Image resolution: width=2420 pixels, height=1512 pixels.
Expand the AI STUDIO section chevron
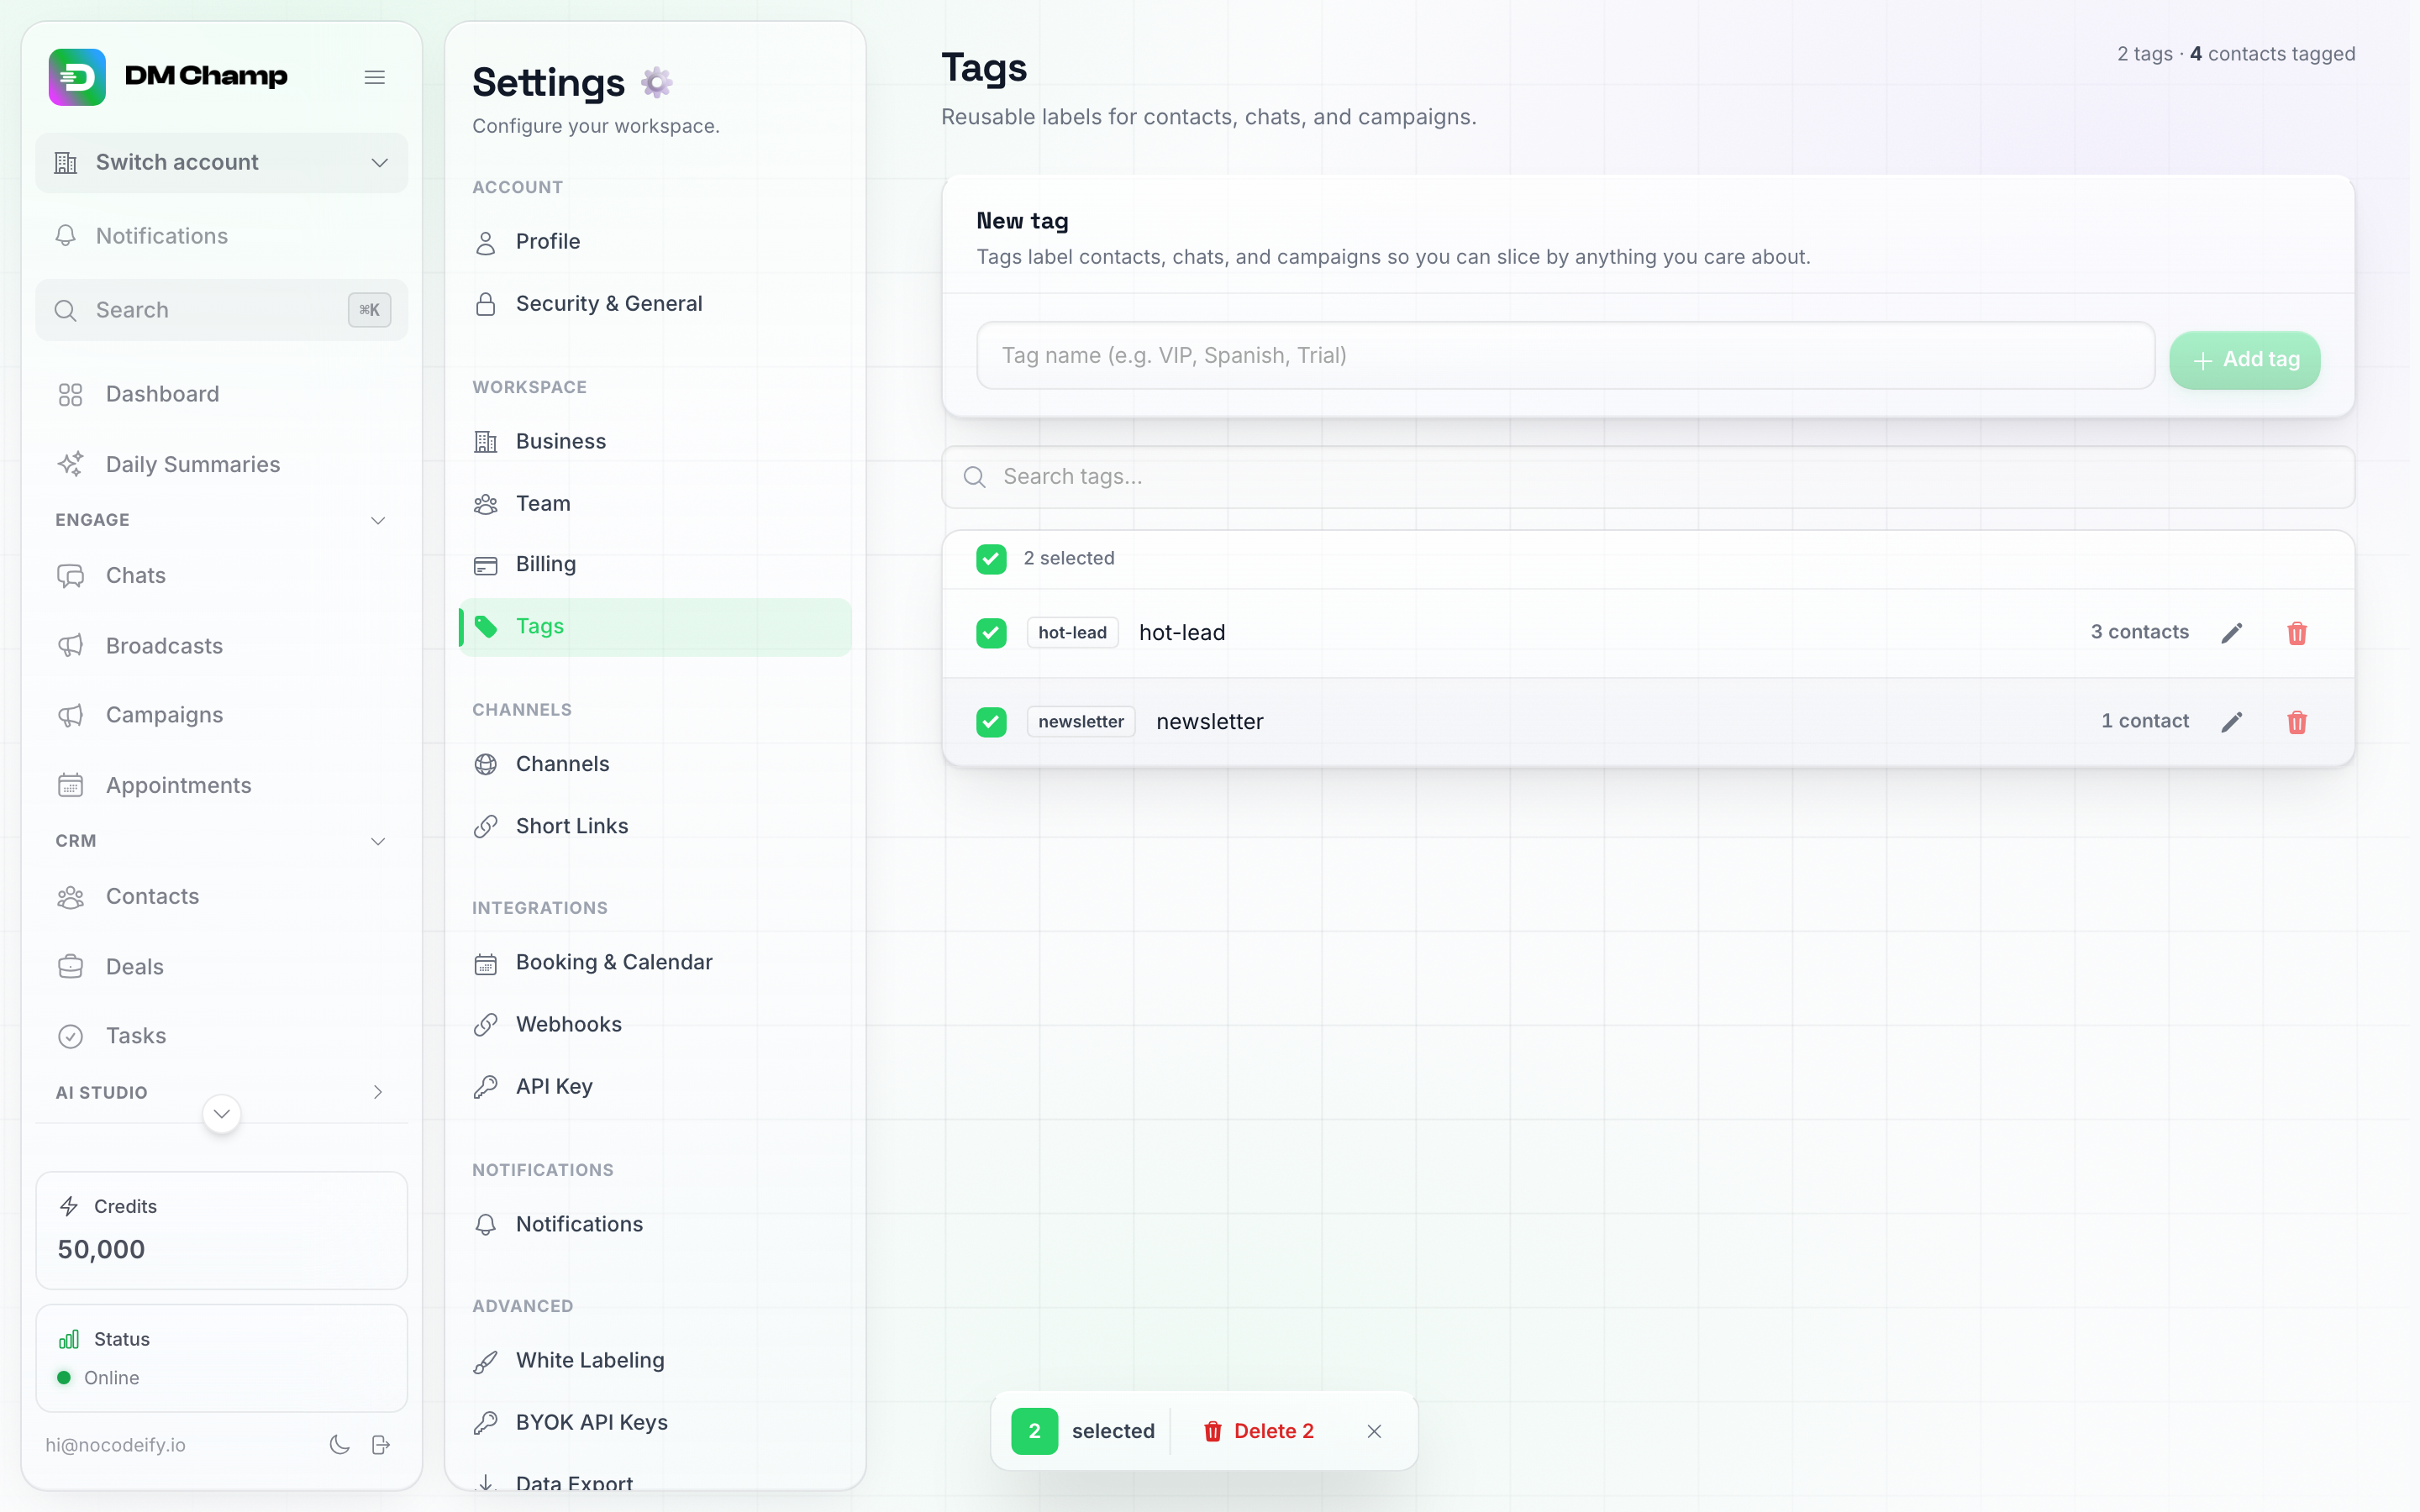point(378,1092)
